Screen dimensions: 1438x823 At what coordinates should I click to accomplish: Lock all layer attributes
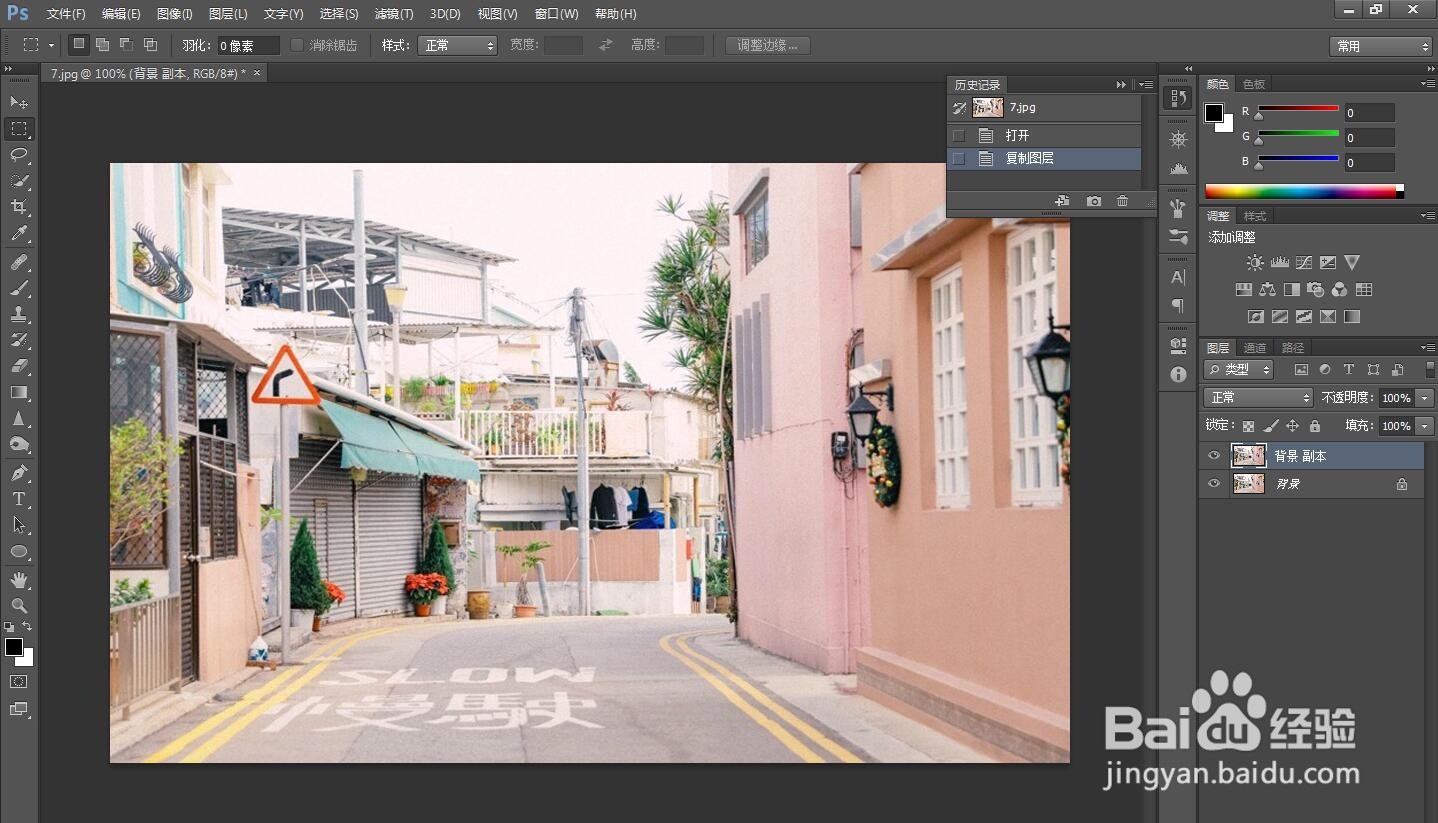point(1314,426)
